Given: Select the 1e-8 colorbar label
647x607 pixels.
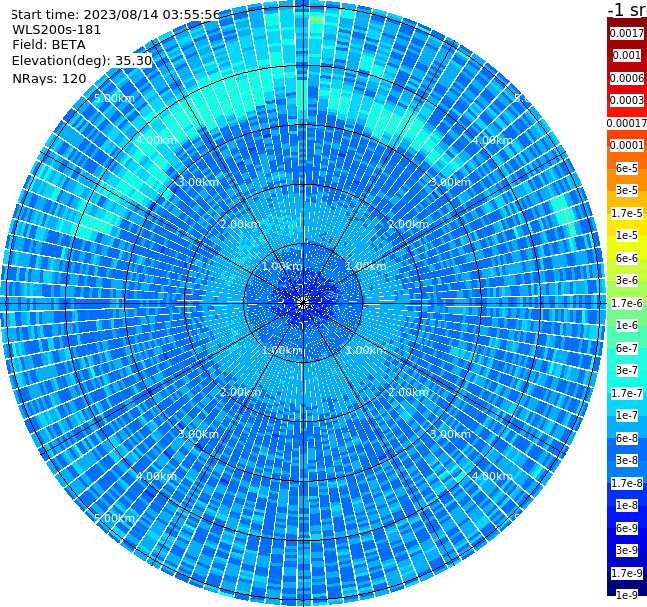Looking at the screenshot, I should pyautogui.click(x=627, y=505).
